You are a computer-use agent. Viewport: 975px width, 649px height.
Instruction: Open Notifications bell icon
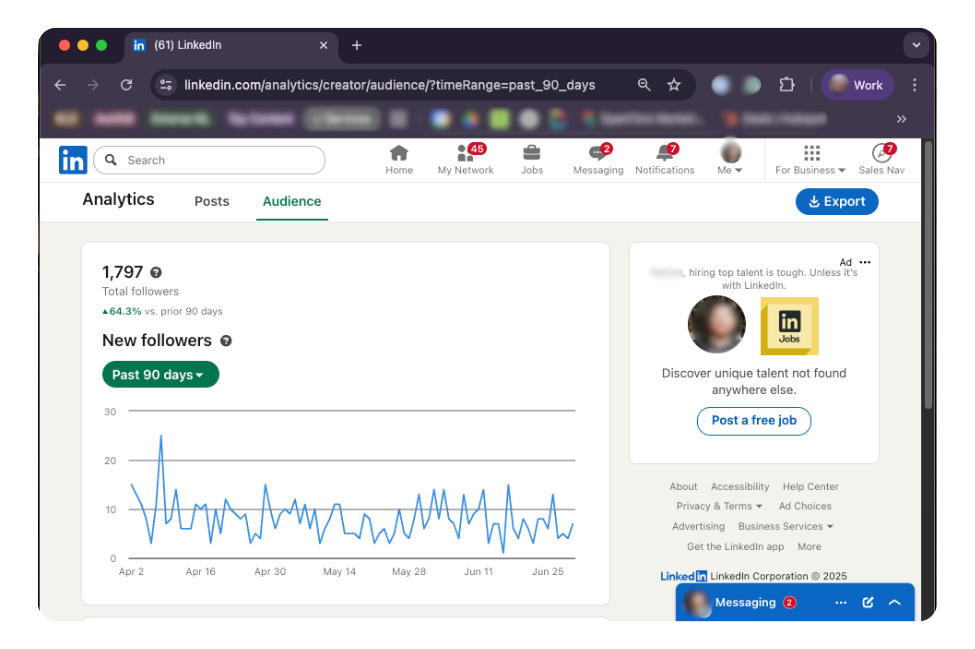click(665, 153)
